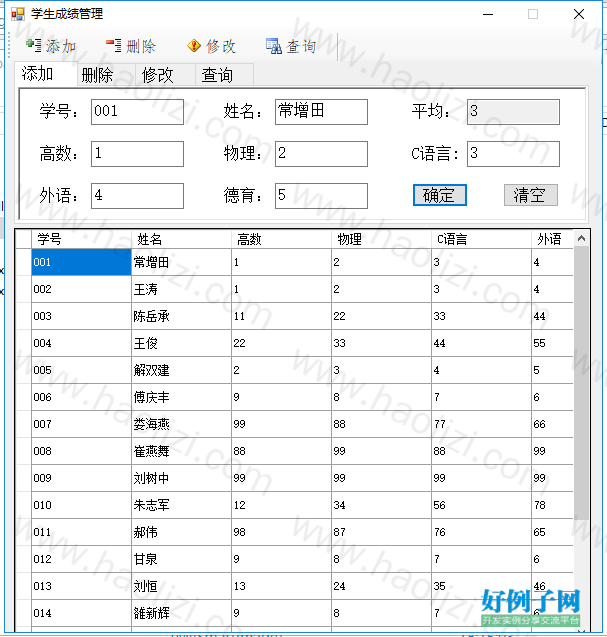Click the name cell 傅庆丰

[181, 397]
